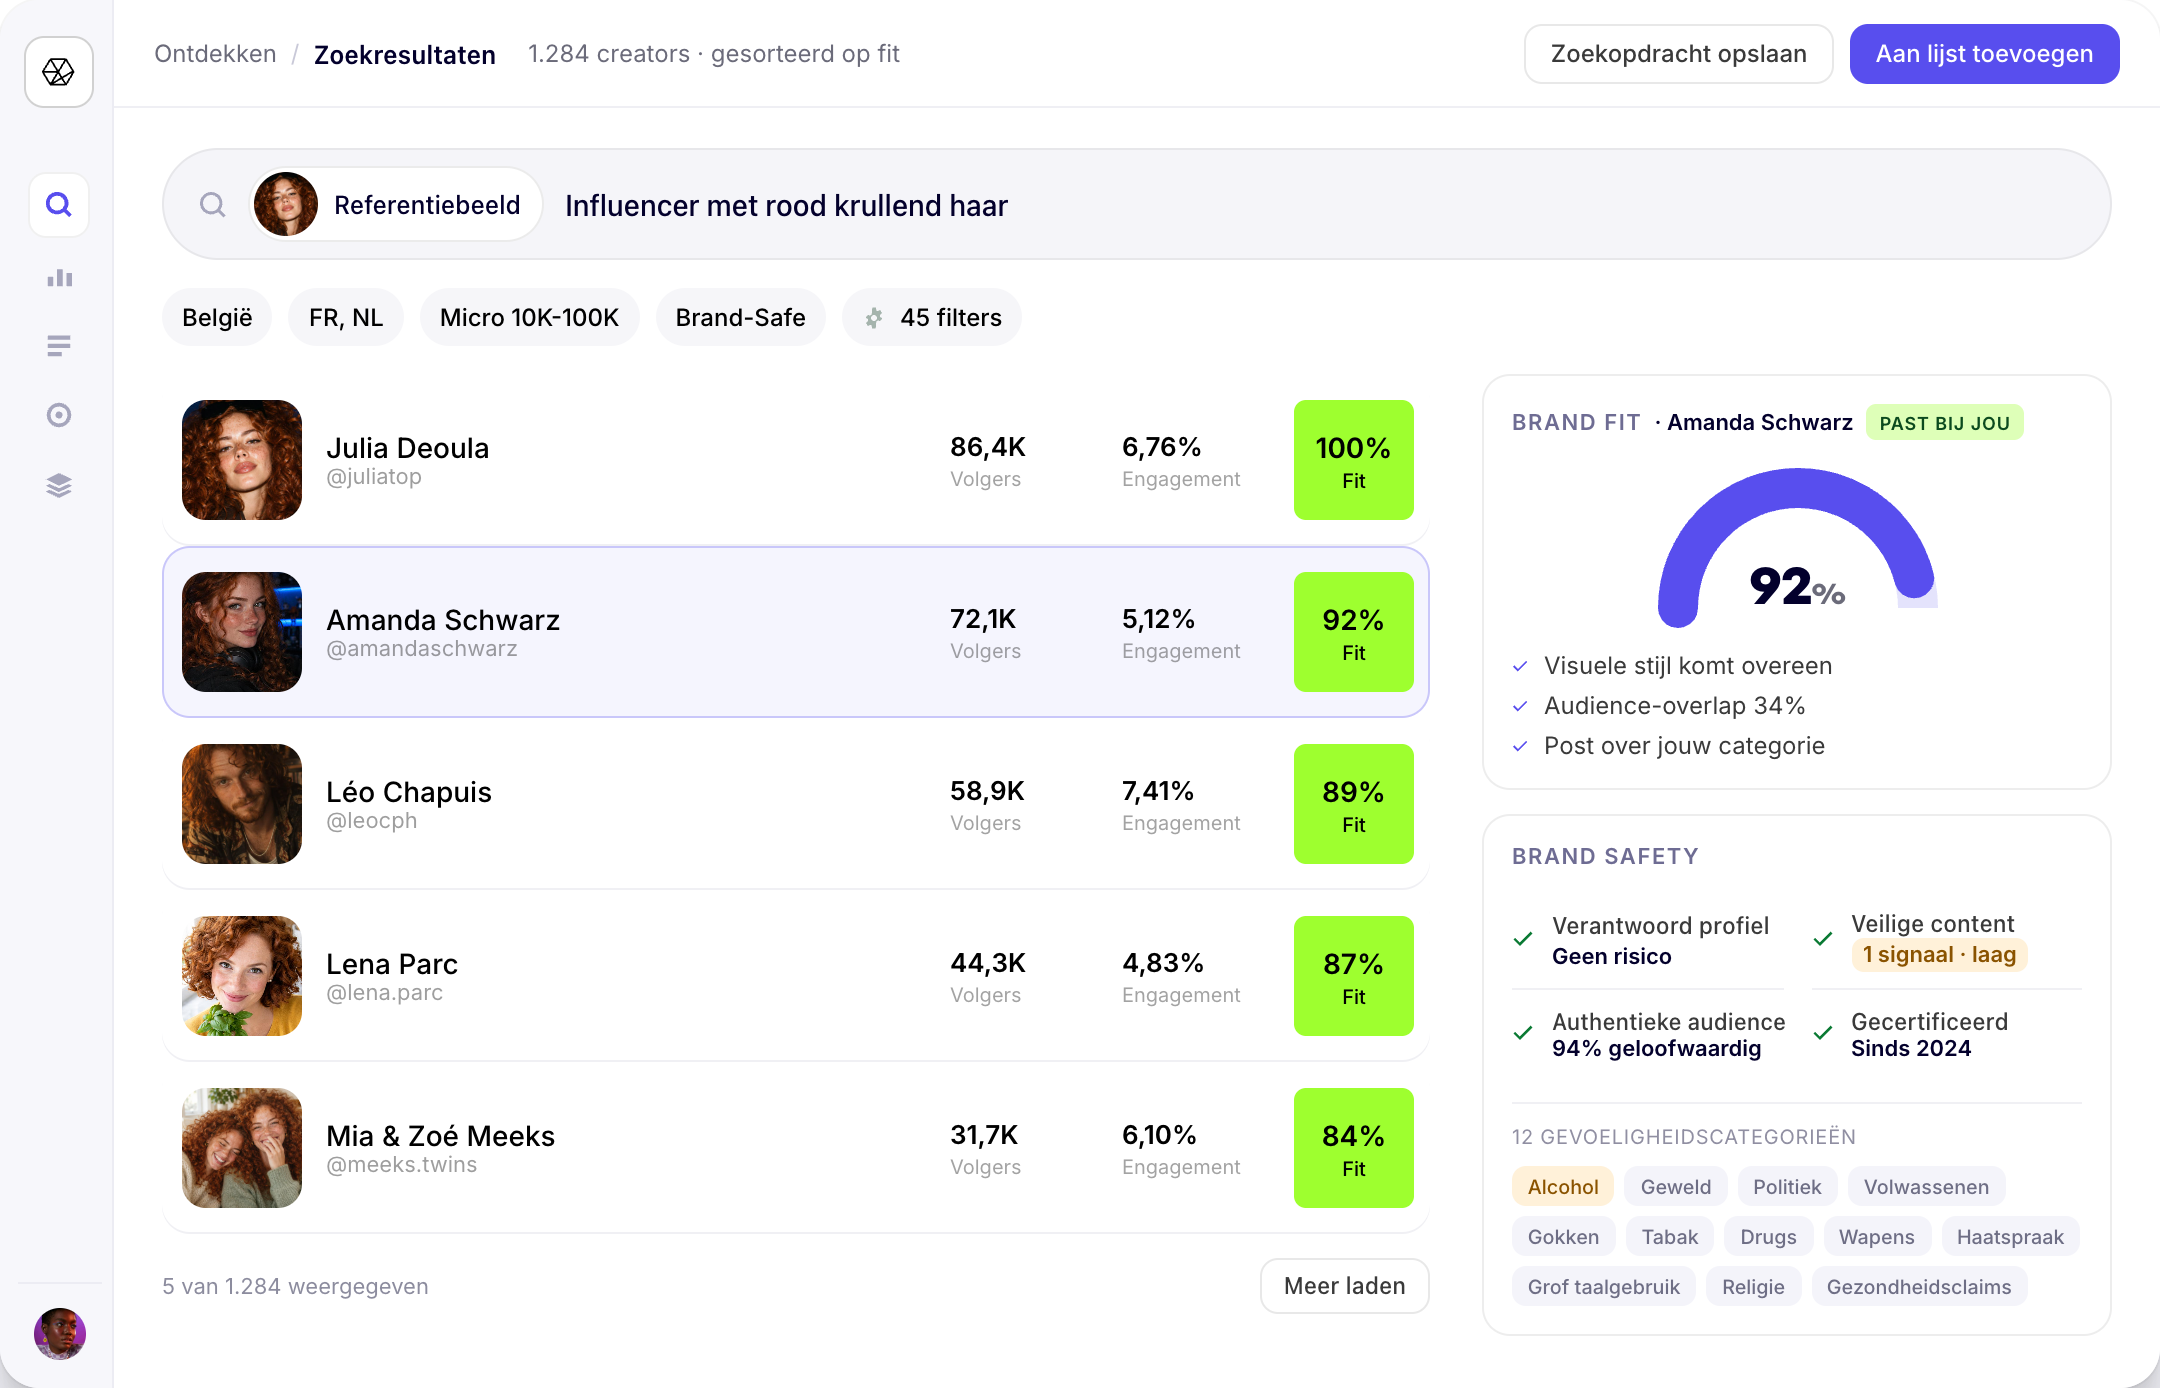Toggle the Micro 10K-100K filter
Viewport: 2160px width, 1388px height.
529,318
